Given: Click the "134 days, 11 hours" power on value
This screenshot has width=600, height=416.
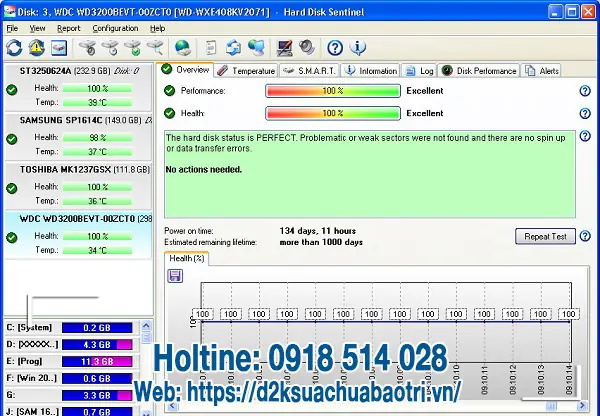Looking at the screenshot, I should [318, 231].
